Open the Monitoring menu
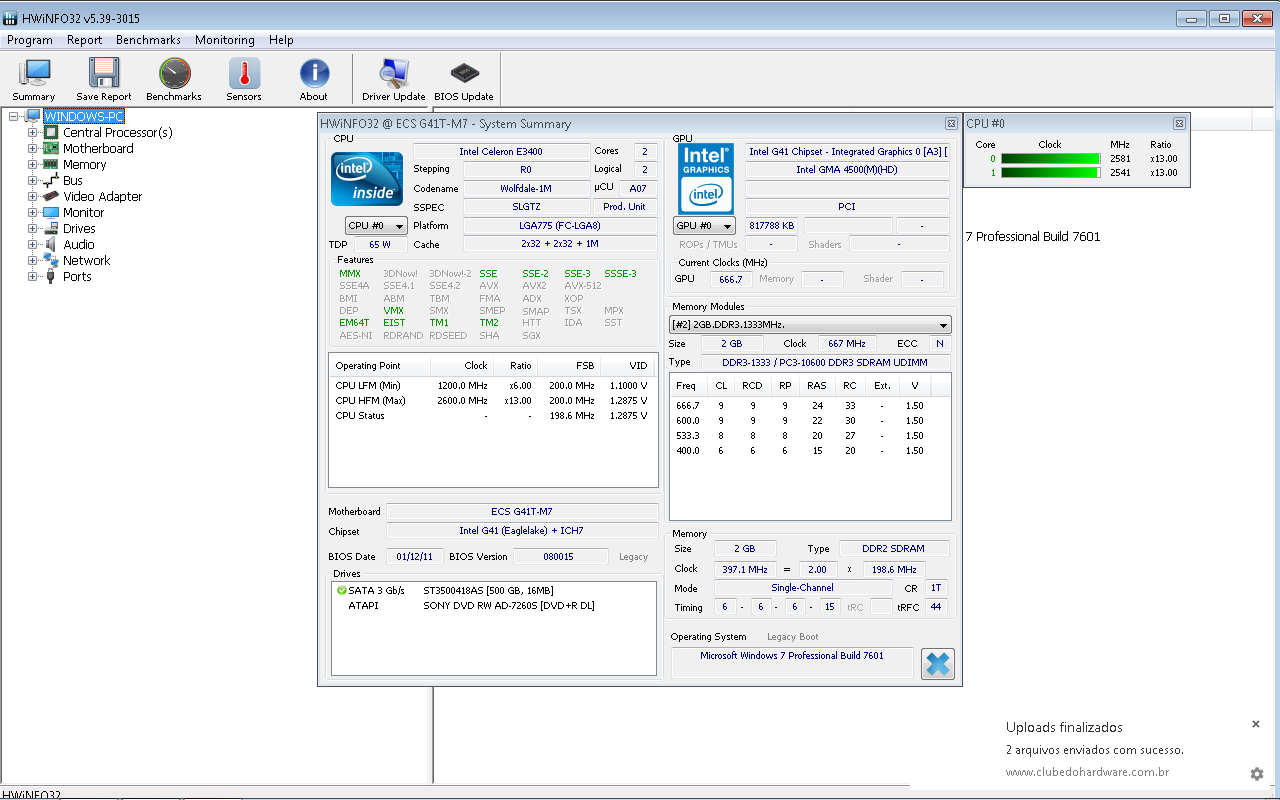This screenshot has height=800, width=1280. point(224,40)
